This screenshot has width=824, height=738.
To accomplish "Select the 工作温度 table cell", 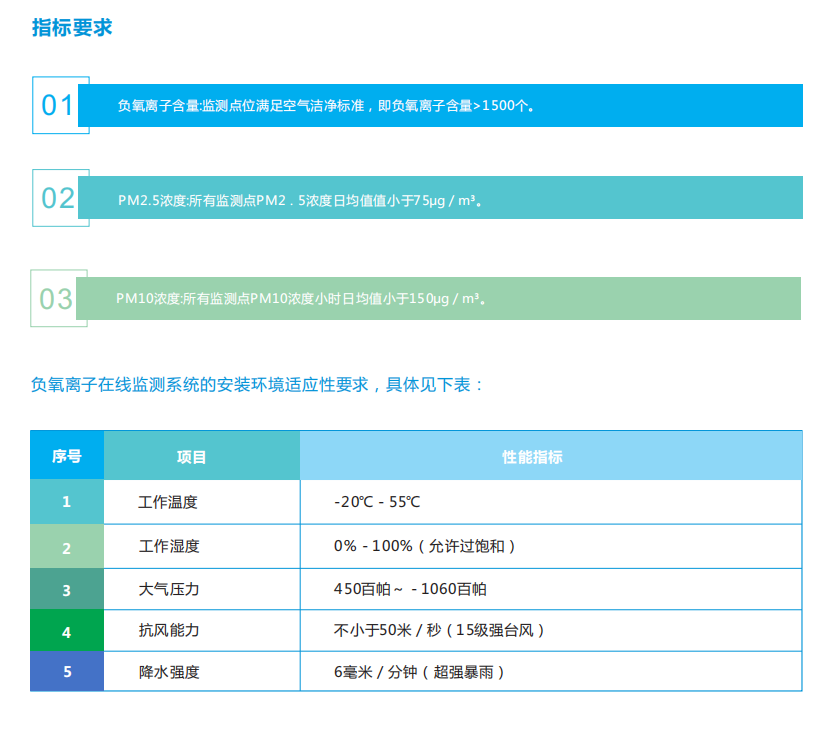I will [x=167, y=502].
